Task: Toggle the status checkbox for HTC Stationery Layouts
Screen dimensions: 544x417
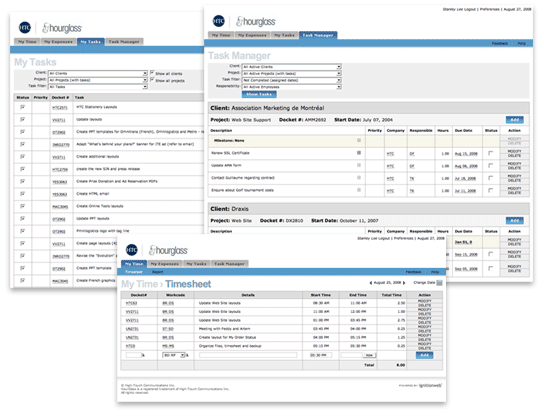Action: click(23, 107)
